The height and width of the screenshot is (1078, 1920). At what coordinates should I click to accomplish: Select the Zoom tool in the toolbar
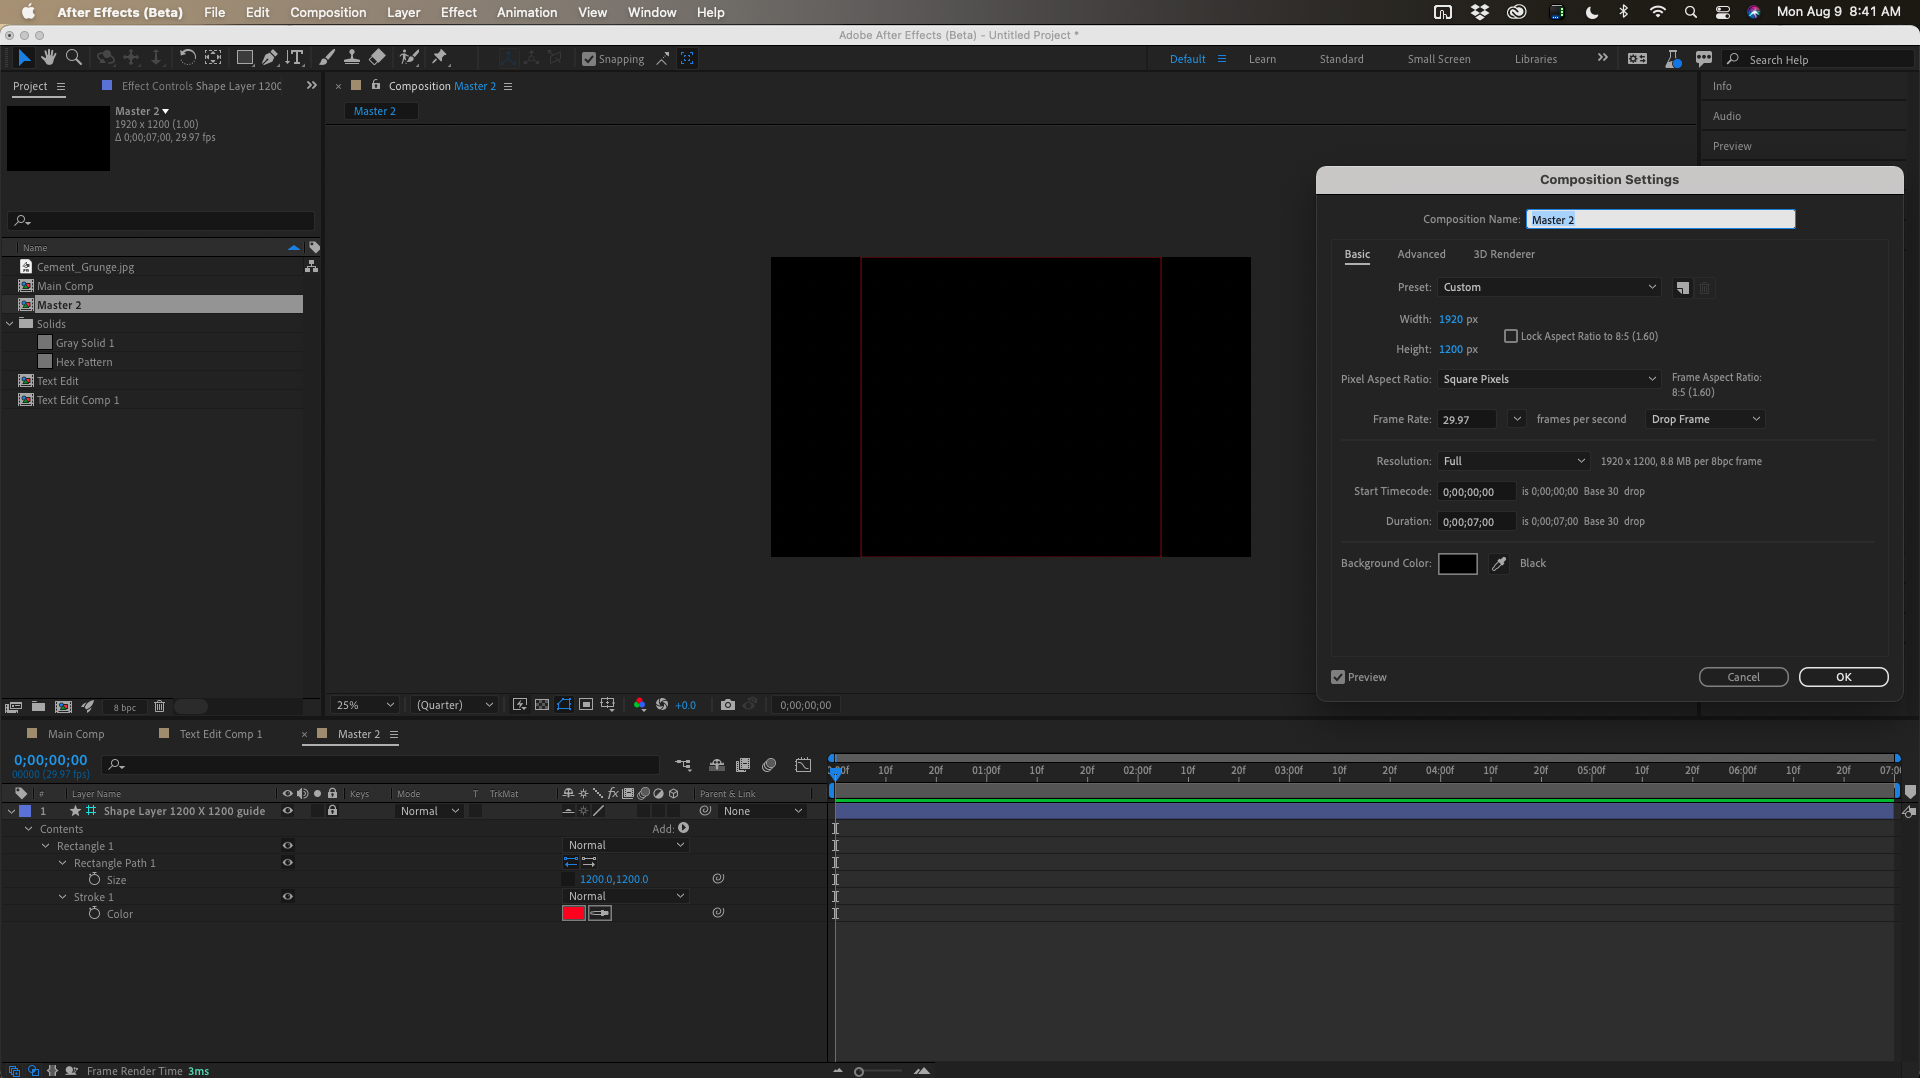click(73, 57)
